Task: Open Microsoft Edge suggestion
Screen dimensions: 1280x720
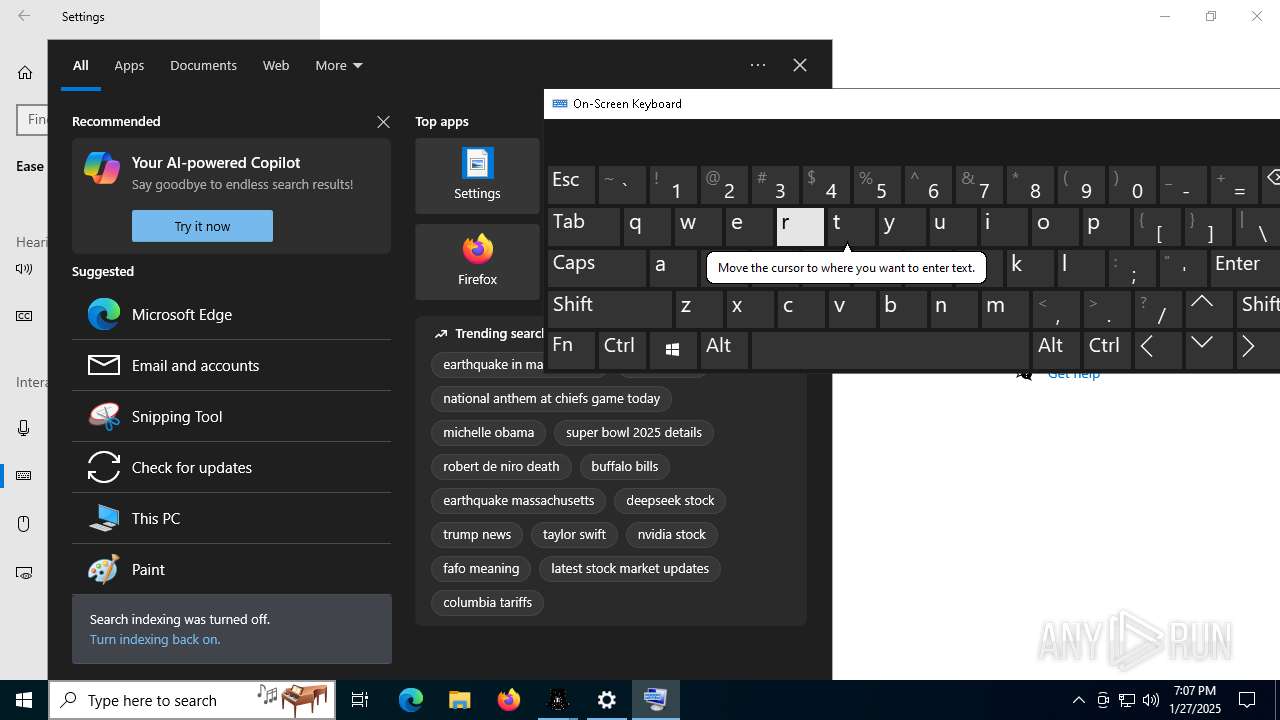Action: pos(231,314)
